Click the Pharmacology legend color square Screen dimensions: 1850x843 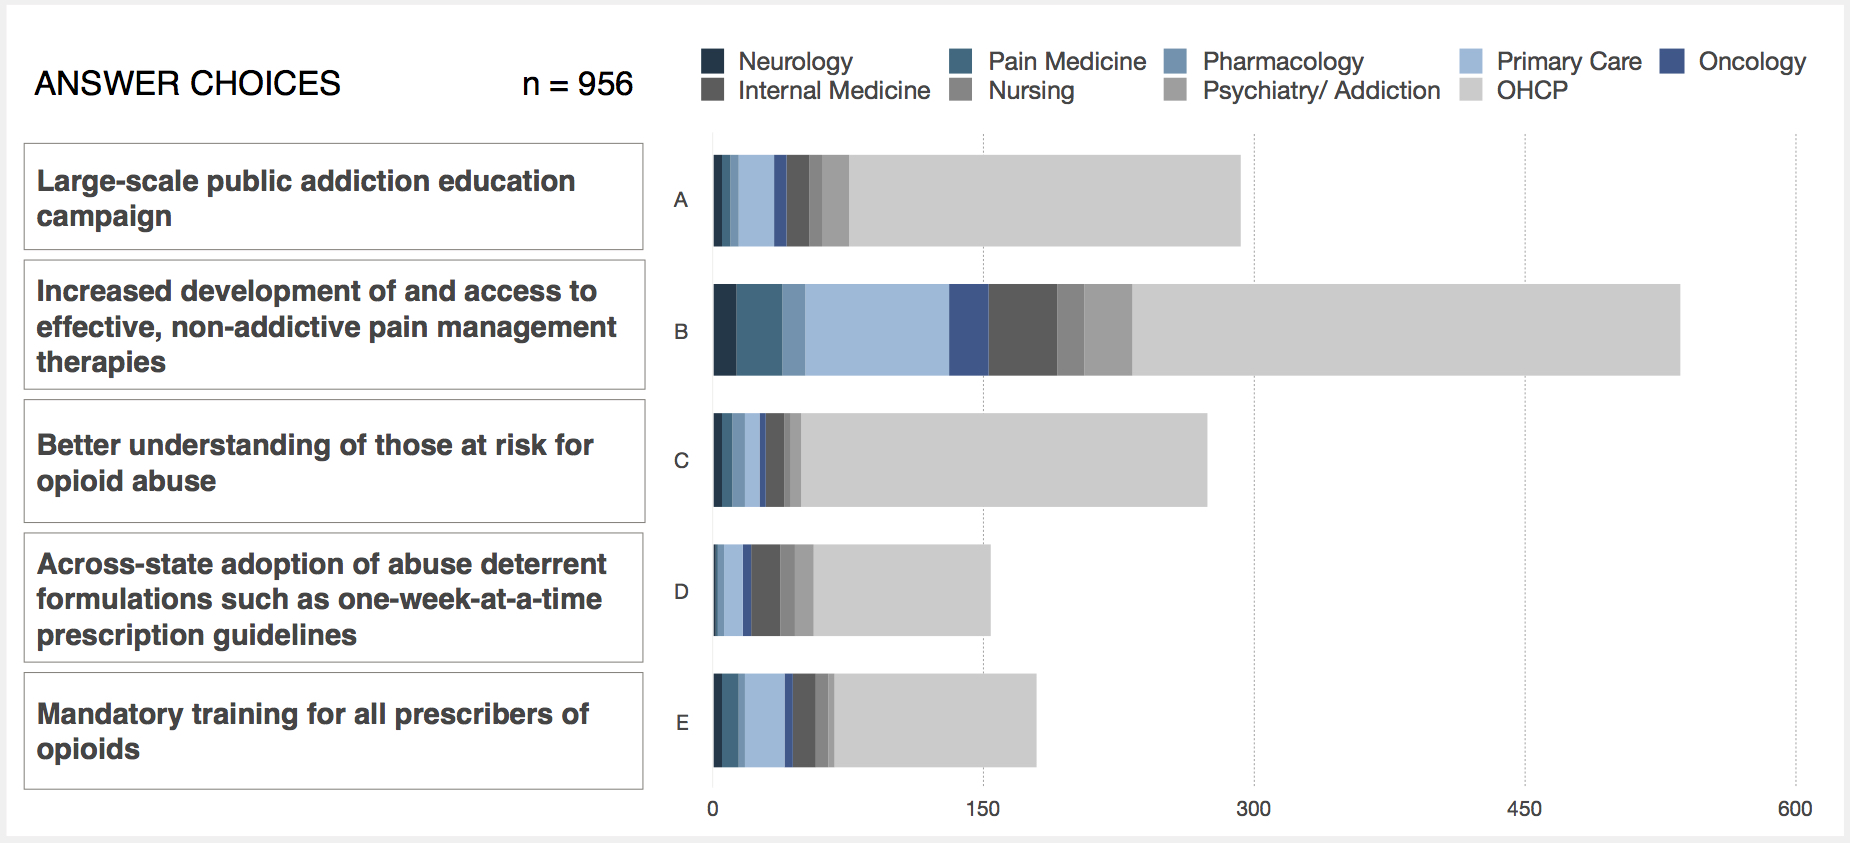click(x=1175, y=61)
